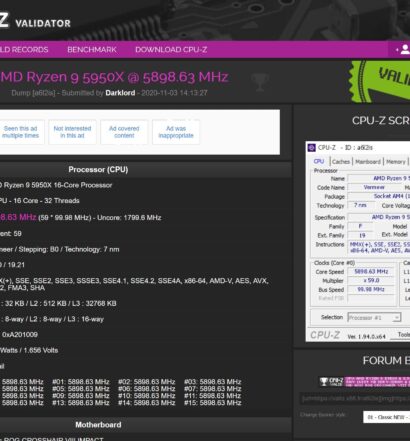
Task: Open the Benchmark menu item
Action: coord(92,50)
